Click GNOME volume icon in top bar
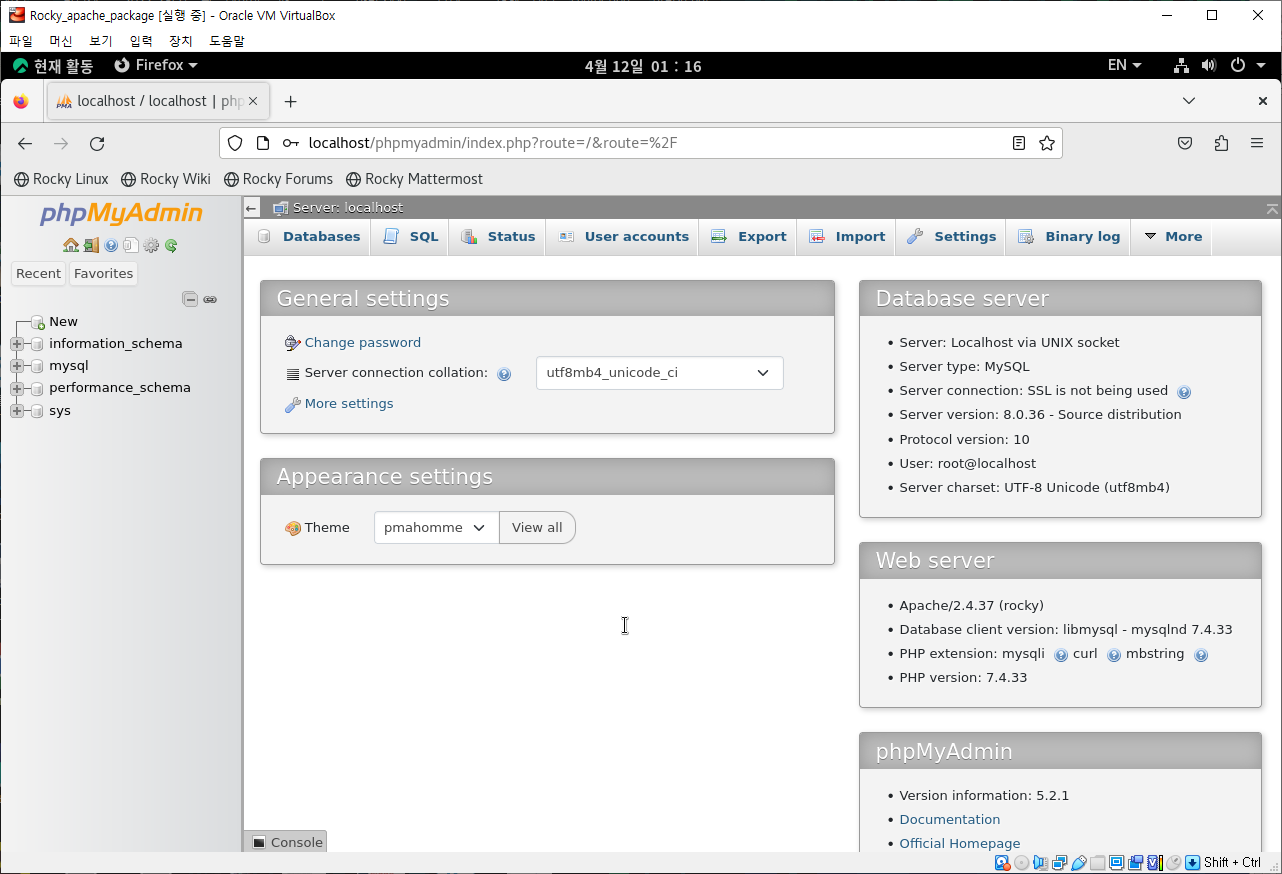Viewport: 1282px width, 874px height. tap(1208, 65)
